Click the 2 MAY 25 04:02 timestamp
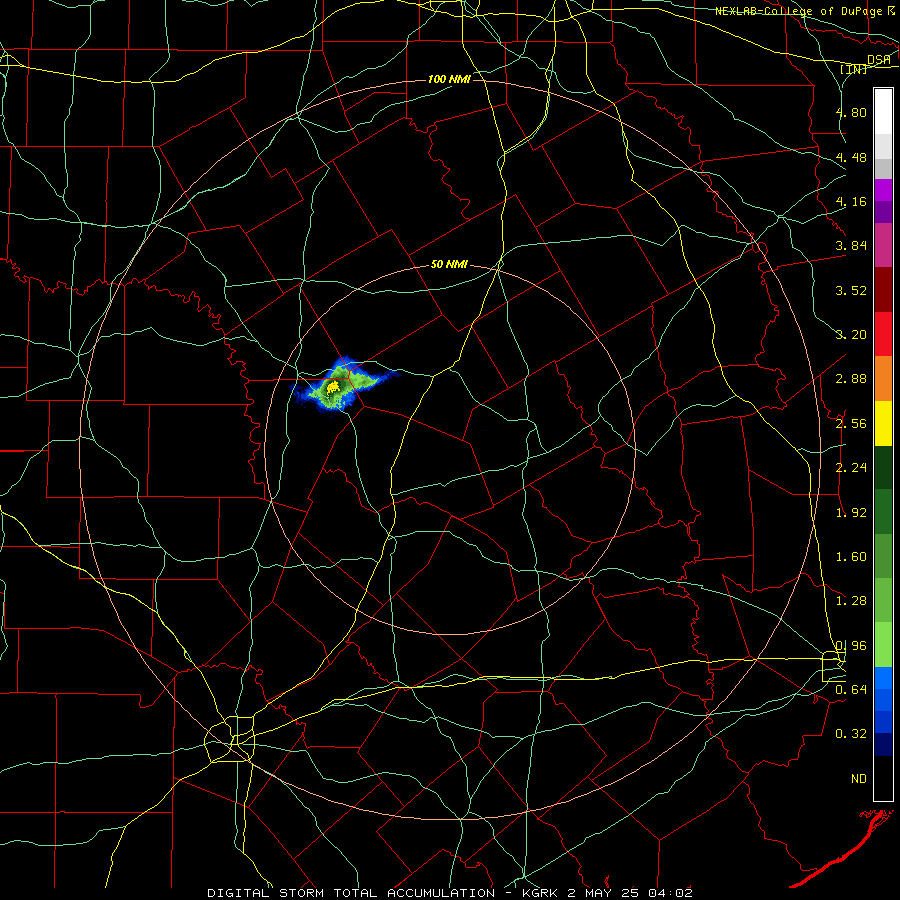The height and width of the screenshot is (900, 900). (x=630, y=893)
